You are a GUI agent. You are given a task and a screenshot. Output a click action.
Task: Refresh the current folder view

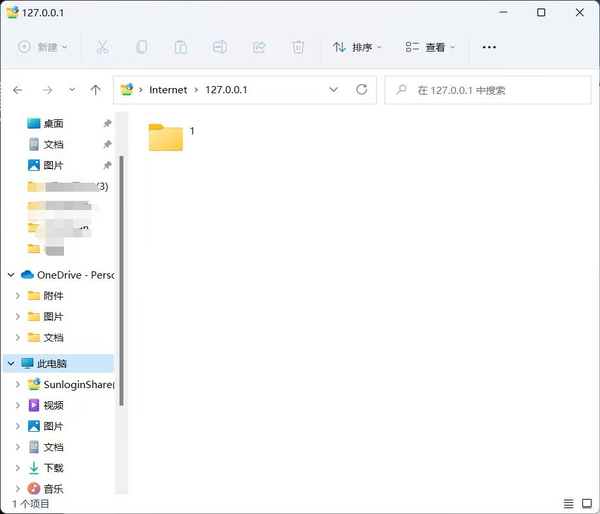click(x=361, y=90)
